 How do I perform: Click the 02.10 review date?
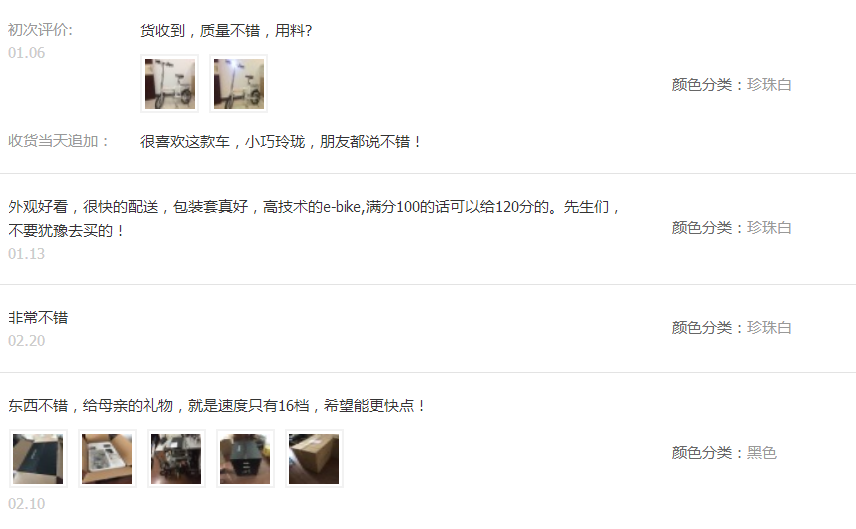26,503
